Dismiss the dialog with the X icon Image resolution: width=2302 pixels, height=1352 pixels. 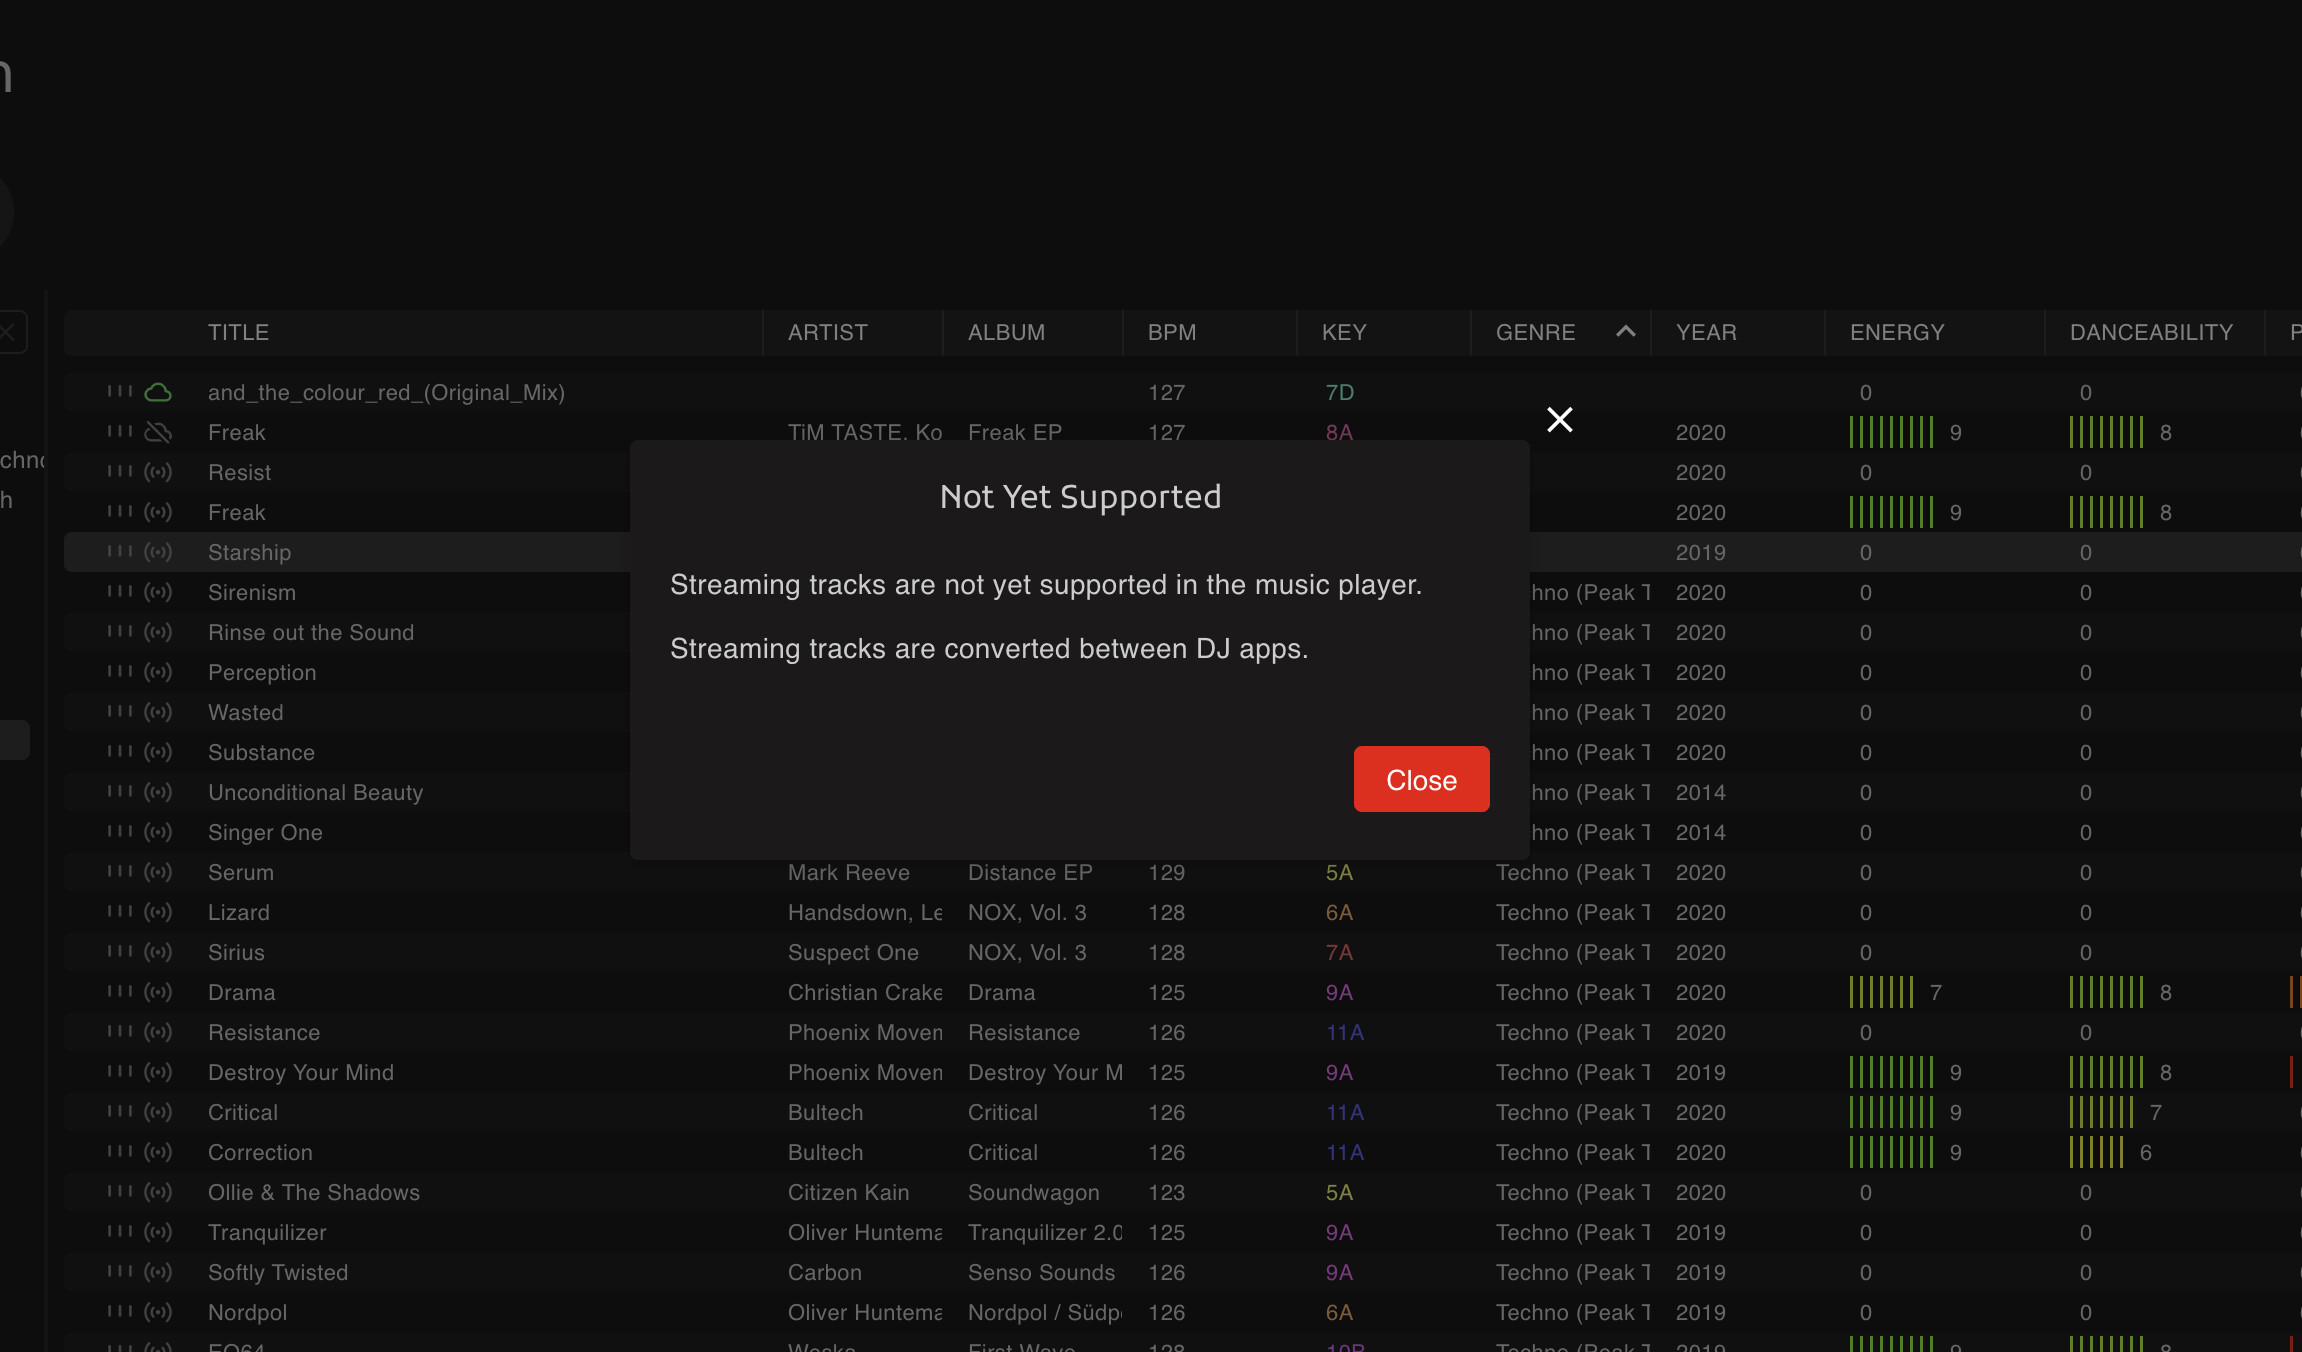[x=1559, y=419]
